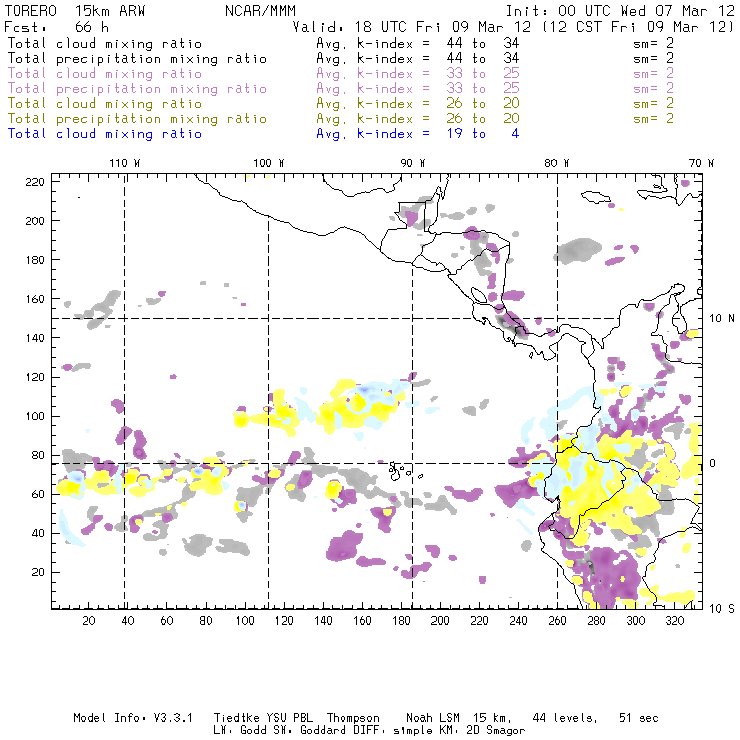740x740 pixels.
Task: Click the '300' tick label on horizontal axis
Action: (x=635, y=621)
